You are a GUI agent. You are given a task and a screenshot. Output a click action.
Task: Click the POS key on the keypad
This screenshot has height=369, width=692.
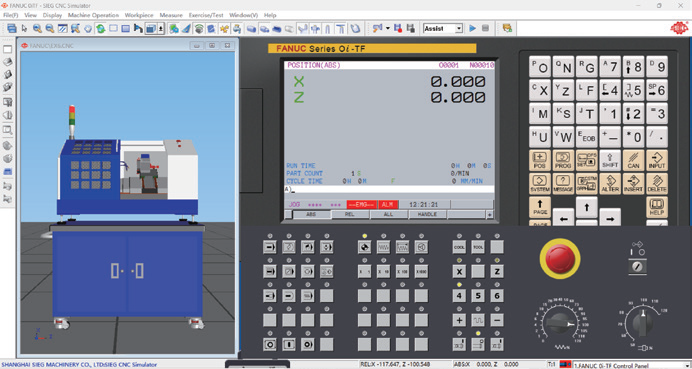(540, 161)
